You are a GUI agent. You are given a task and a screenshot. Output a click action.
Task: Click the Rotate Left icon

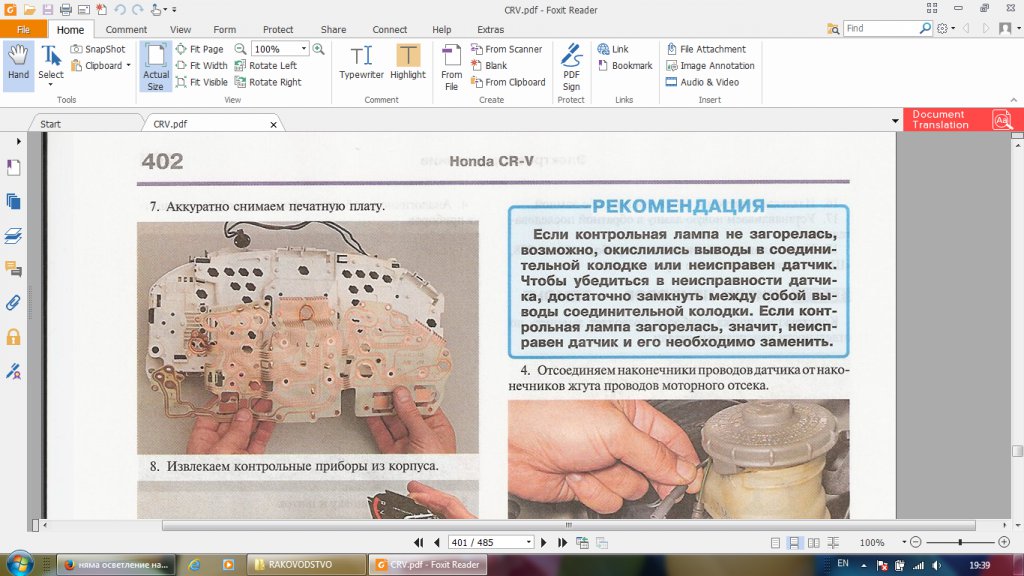[x=266, y=66]
